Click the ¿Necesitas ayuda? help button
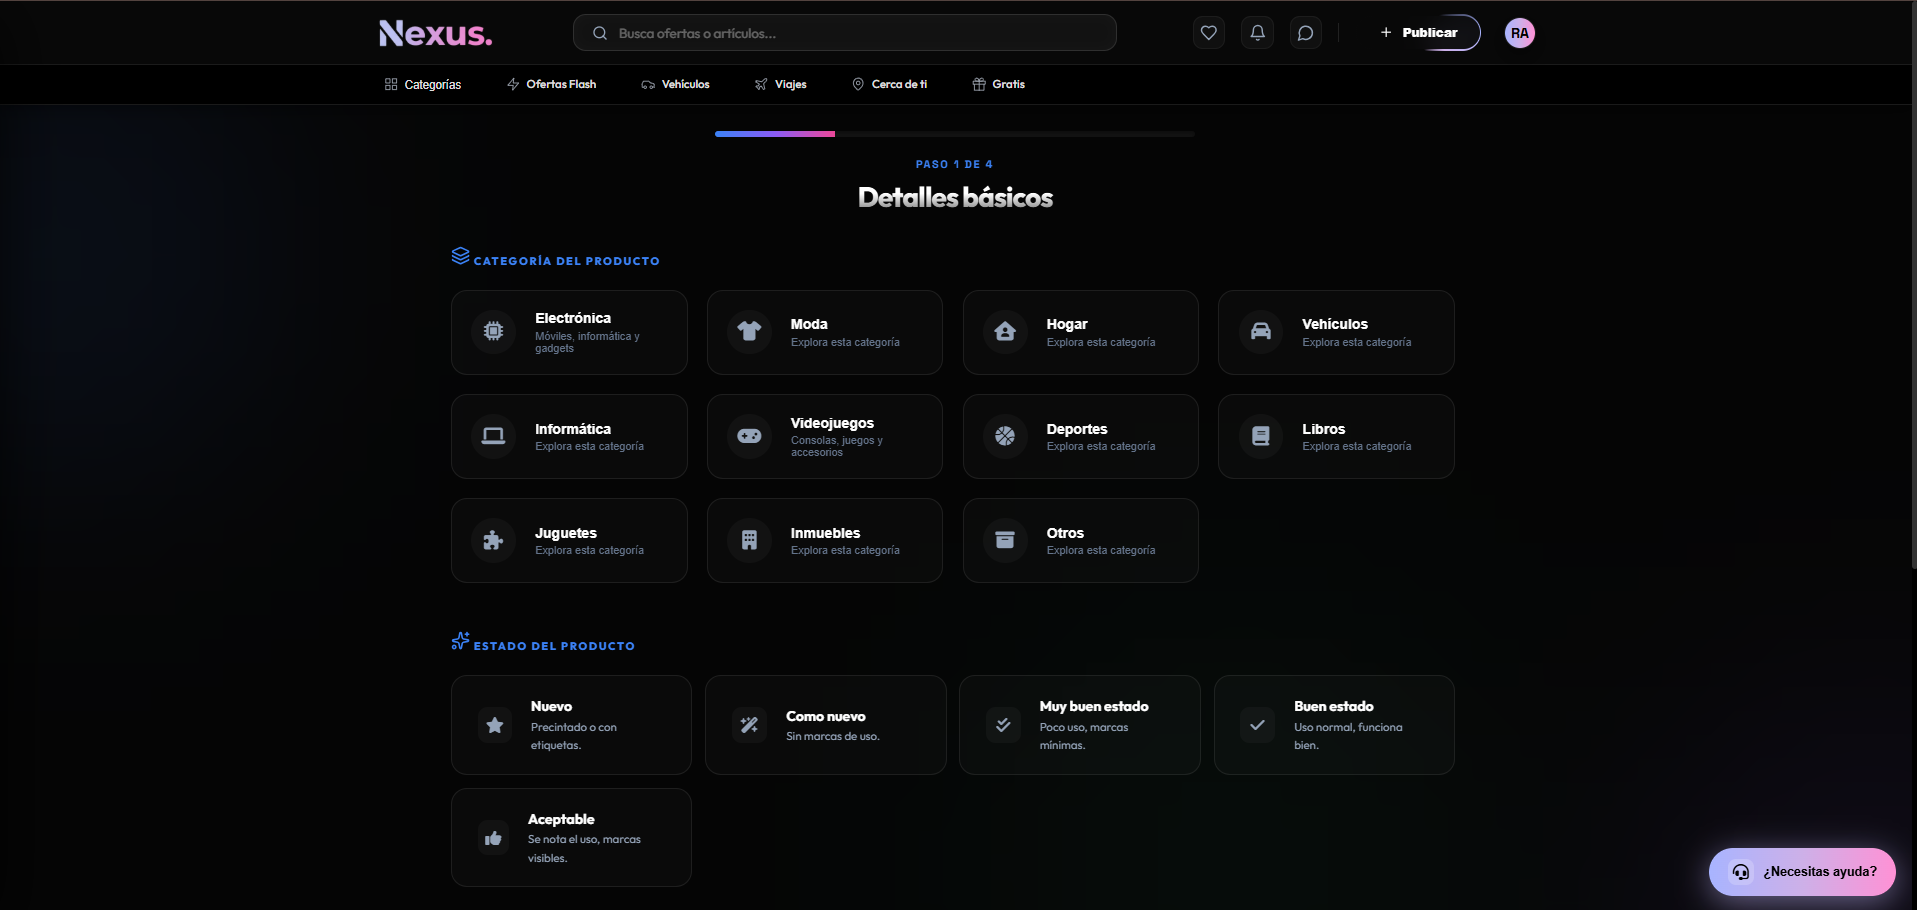This screenshot has width=1917, height=910. pos(1802,872)
